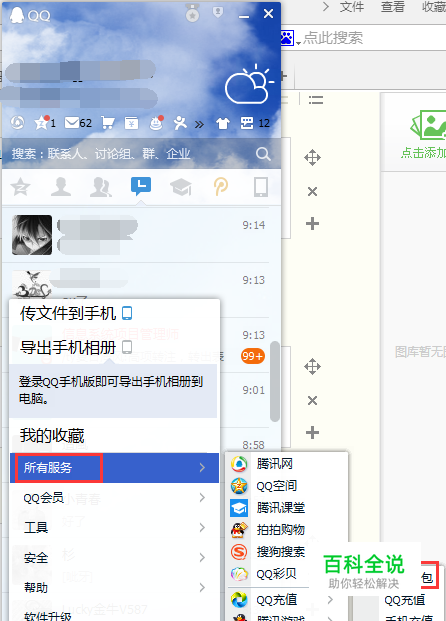Switch to the conversations bubble tab
Screen dimensions: 446x621
(141, 186)
